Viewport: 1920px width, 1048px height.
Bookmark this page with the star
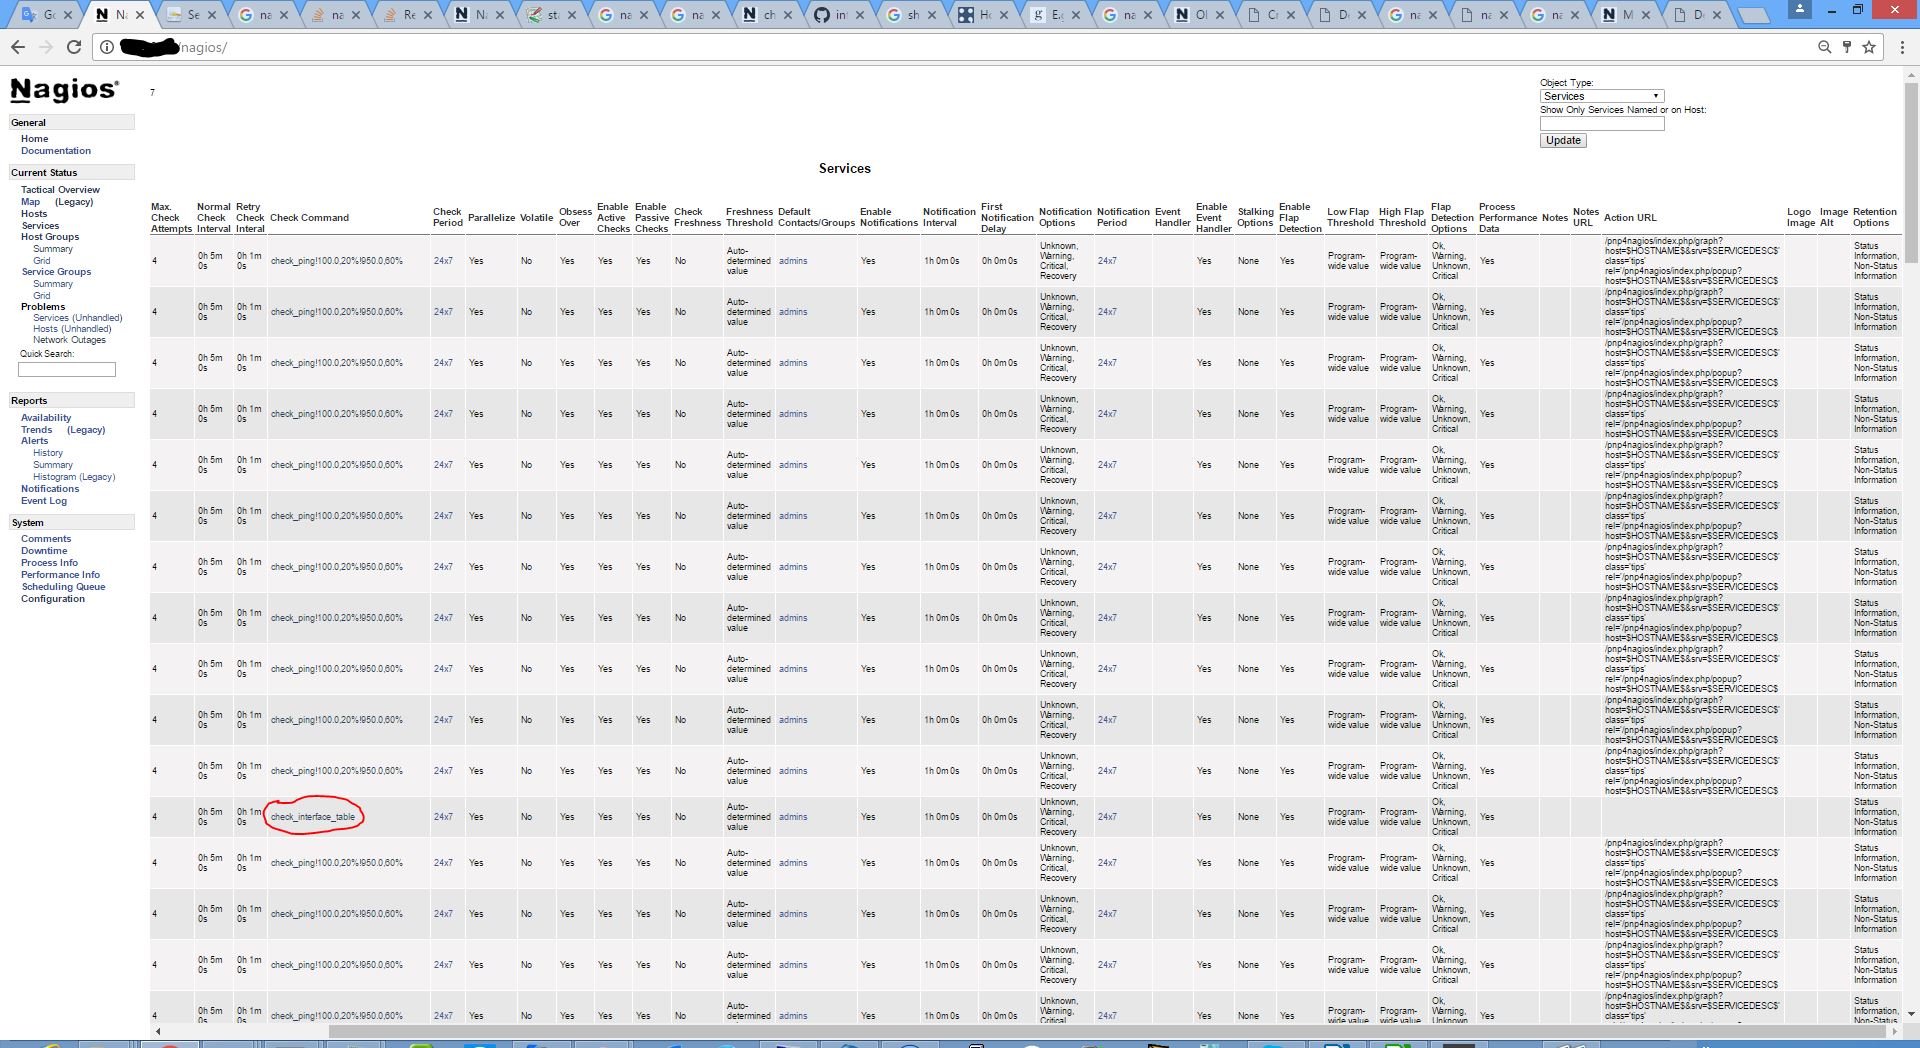(x=1868, y=47)
